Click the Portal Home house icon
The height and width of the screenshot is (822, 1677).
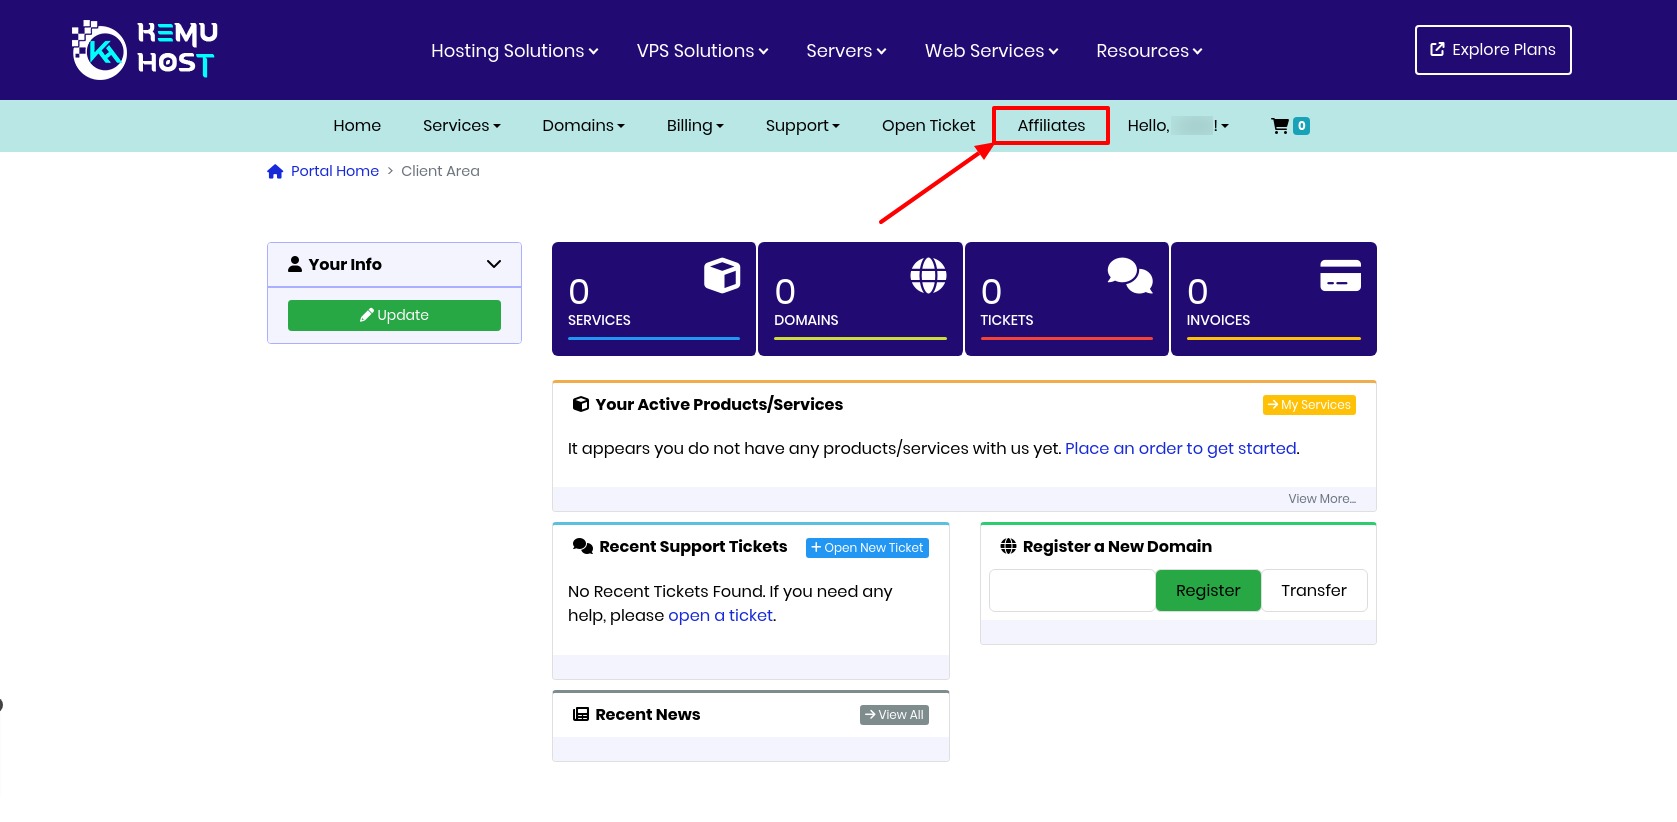pos(275,172)
